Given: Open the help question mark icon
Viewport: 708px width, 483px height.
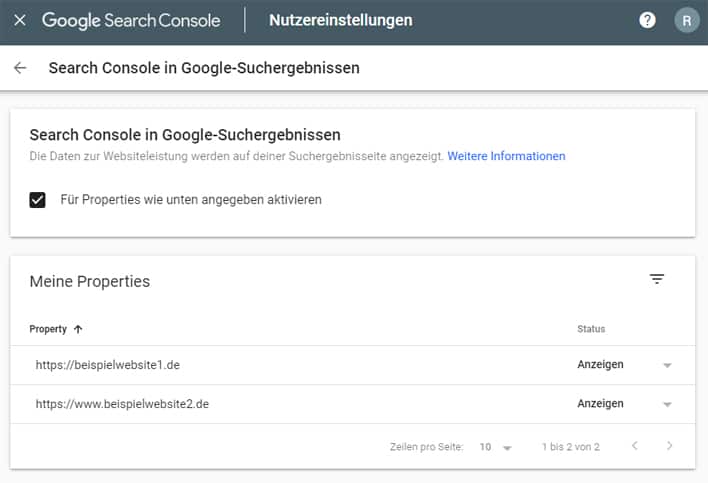Looking at the screenshot, I should (x=647, y=20).
